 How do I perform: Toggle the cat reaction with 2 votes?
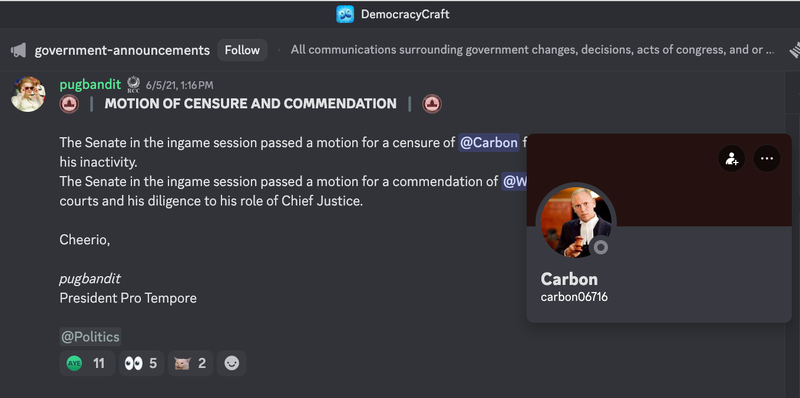(x=190, y=363)
